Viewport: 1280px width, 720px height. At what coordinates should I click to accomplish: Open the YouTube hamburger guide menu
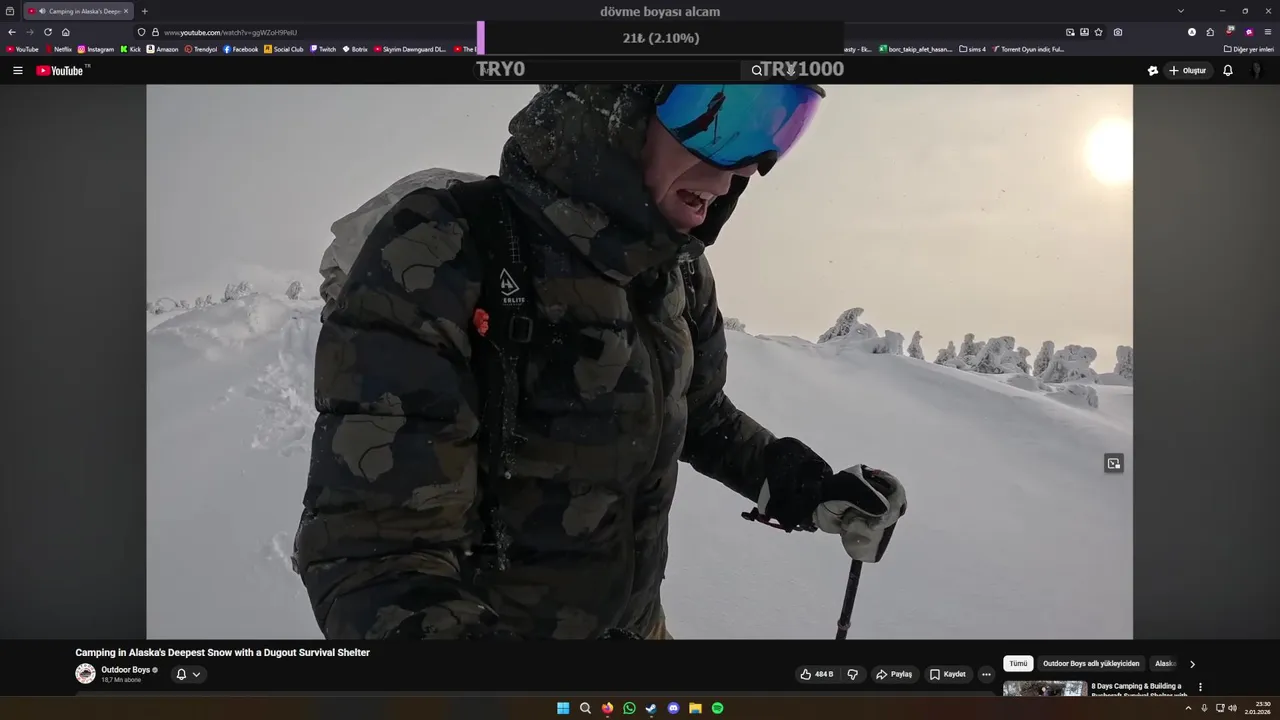pos(17,71)
